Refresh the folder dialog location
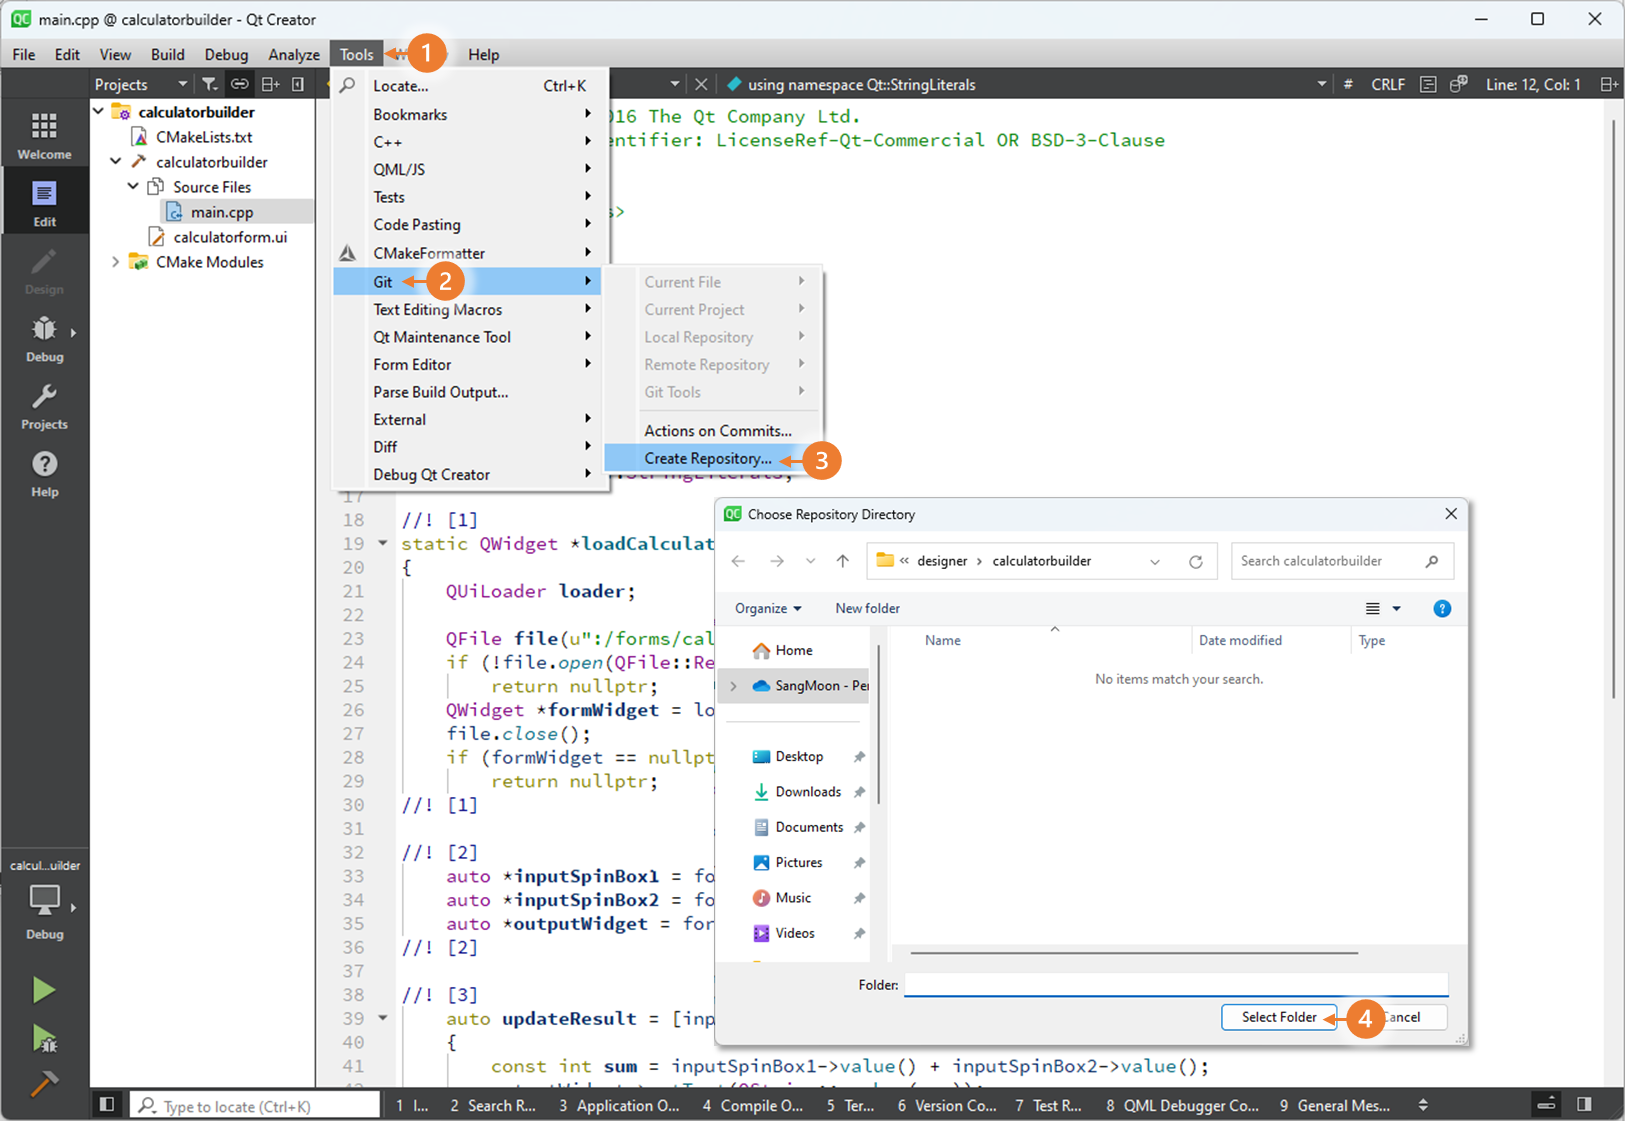The height and width of the screenshot is (1121, 1625). pos(1195,561)
